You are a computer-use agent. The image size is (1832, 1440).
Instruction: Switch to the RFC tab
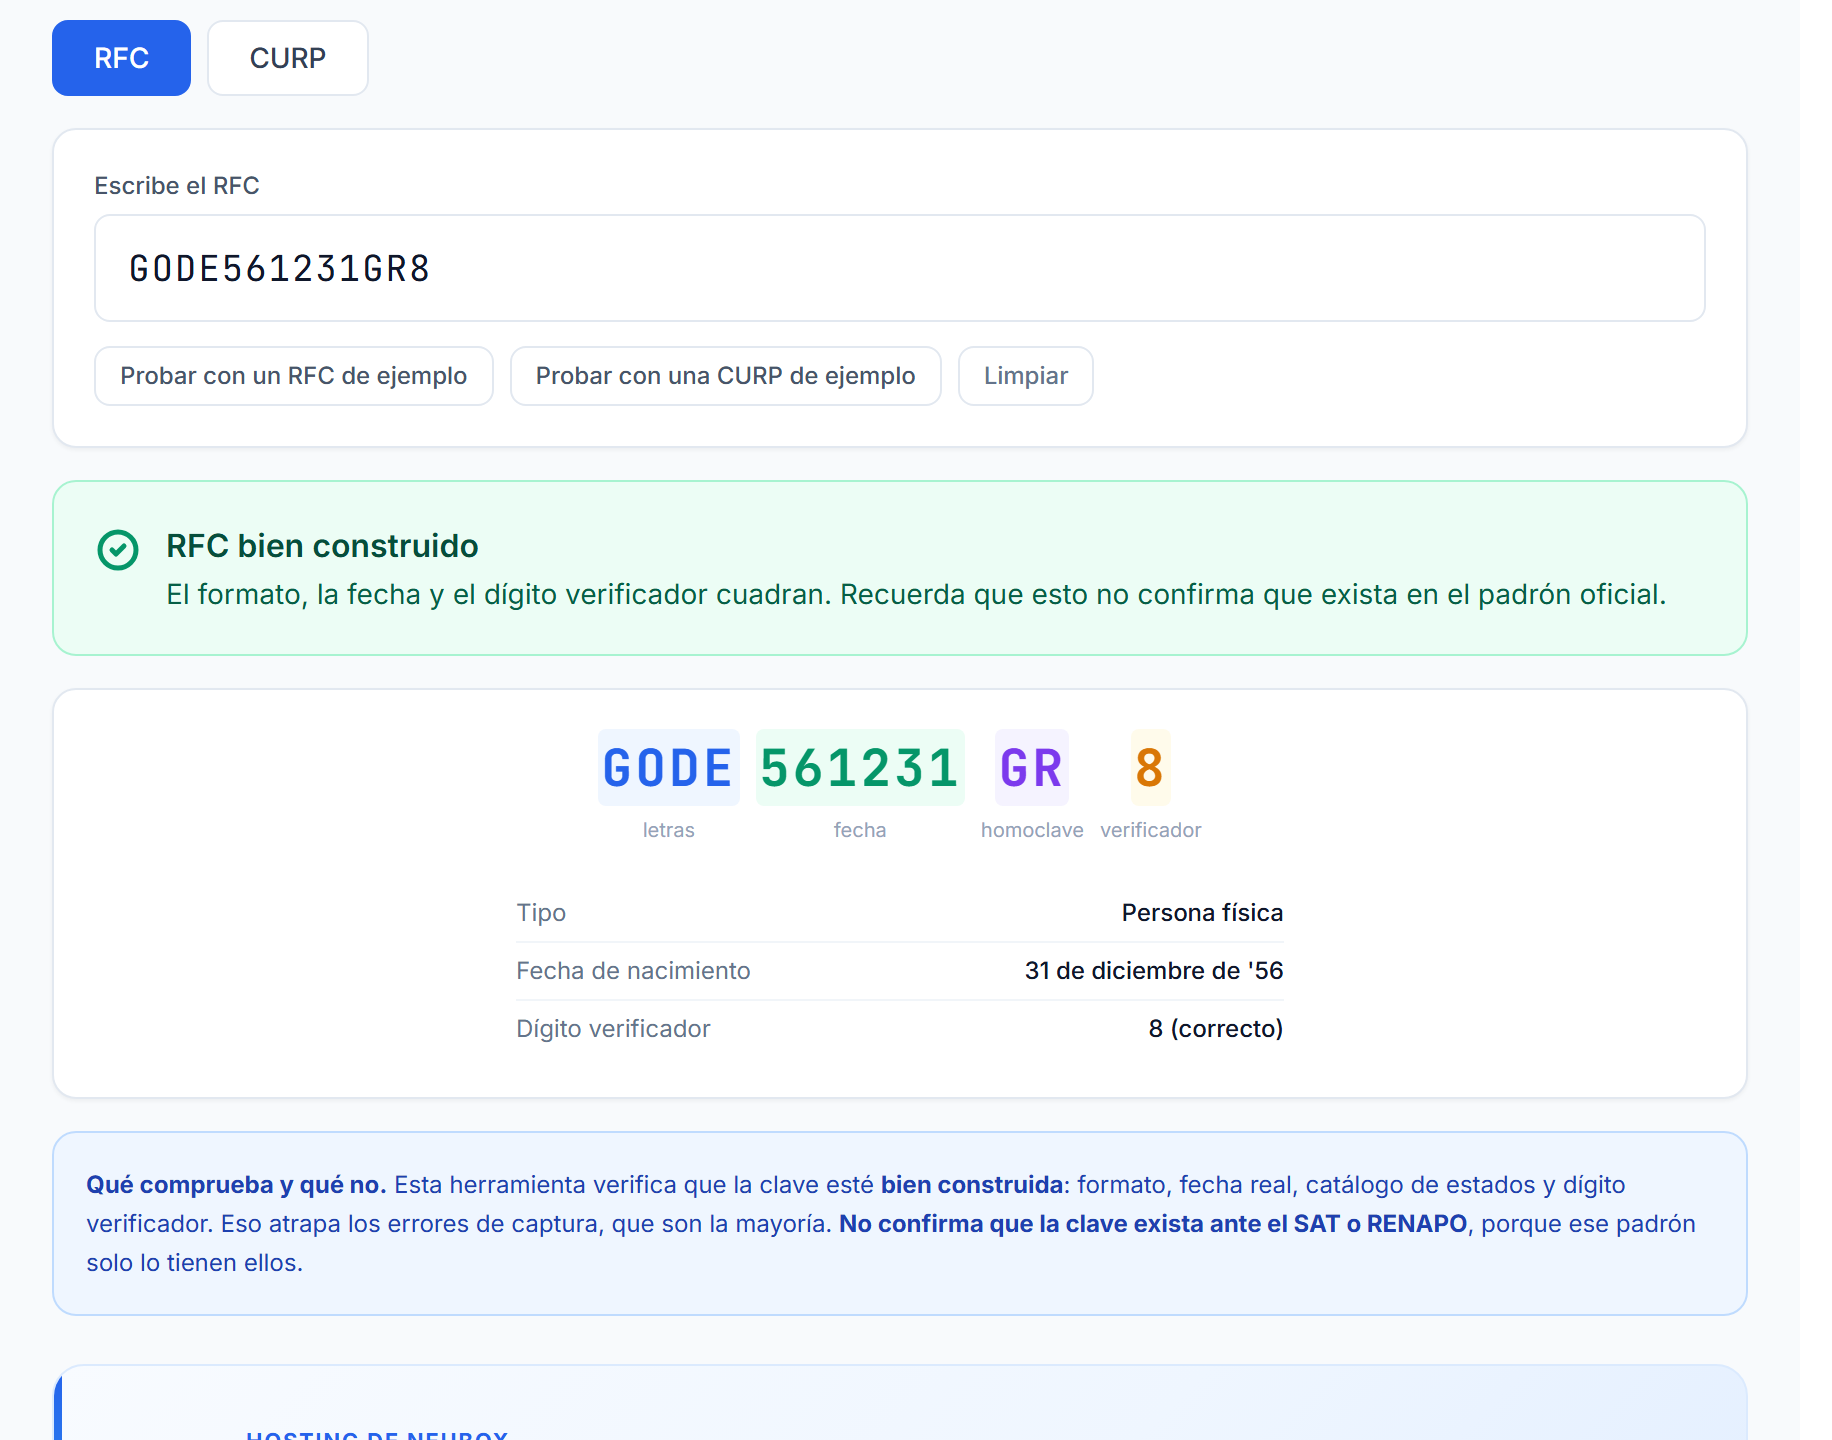pos(121,58)
